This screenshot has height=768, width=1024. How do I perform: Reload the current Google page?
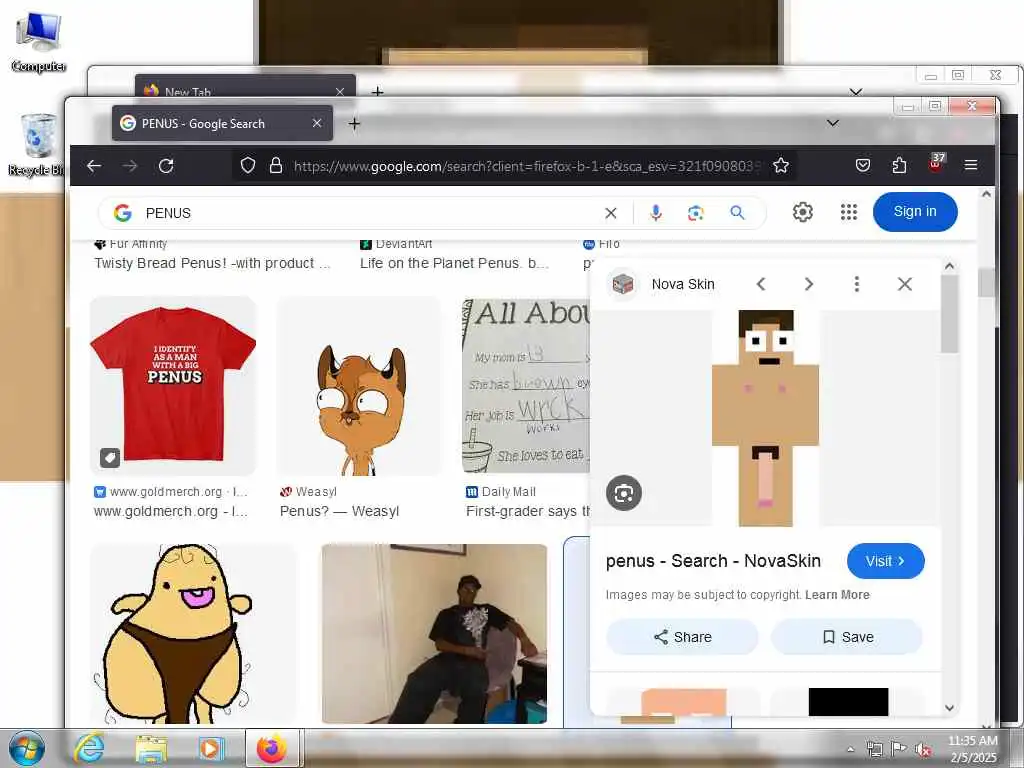point(166,166)
